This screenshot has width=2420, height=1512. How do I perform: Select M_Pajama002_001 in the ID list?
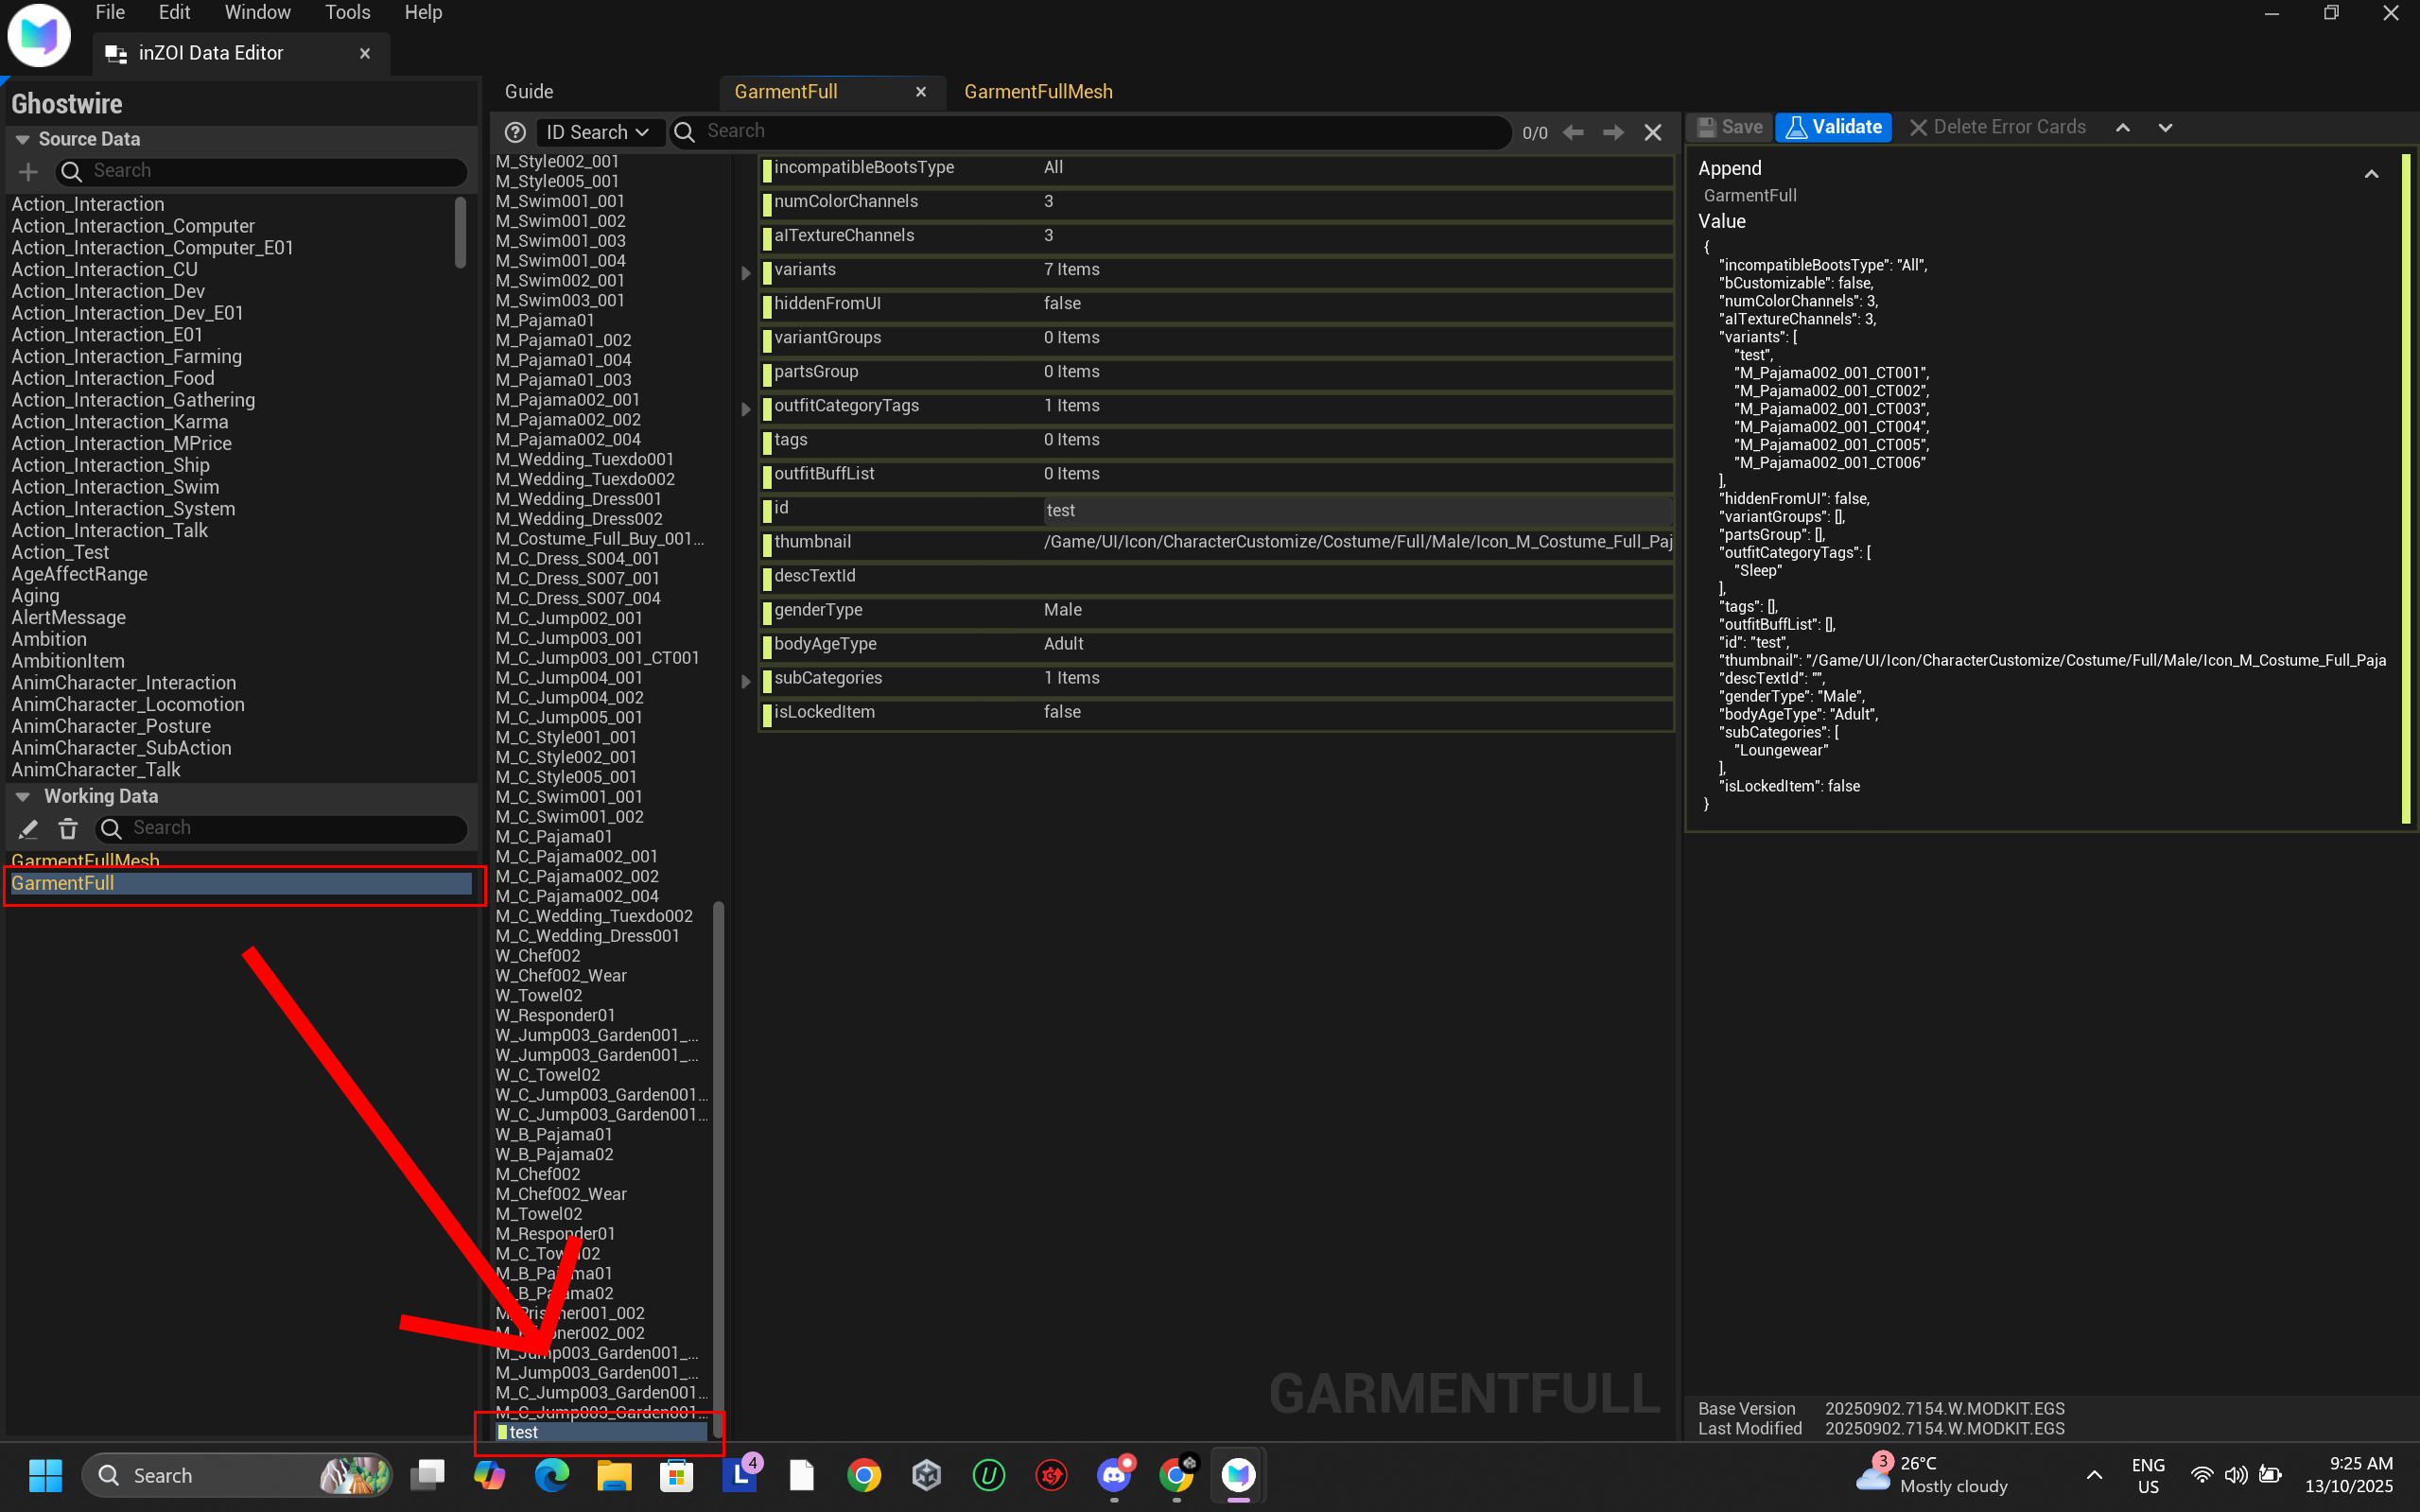[568, 400]
